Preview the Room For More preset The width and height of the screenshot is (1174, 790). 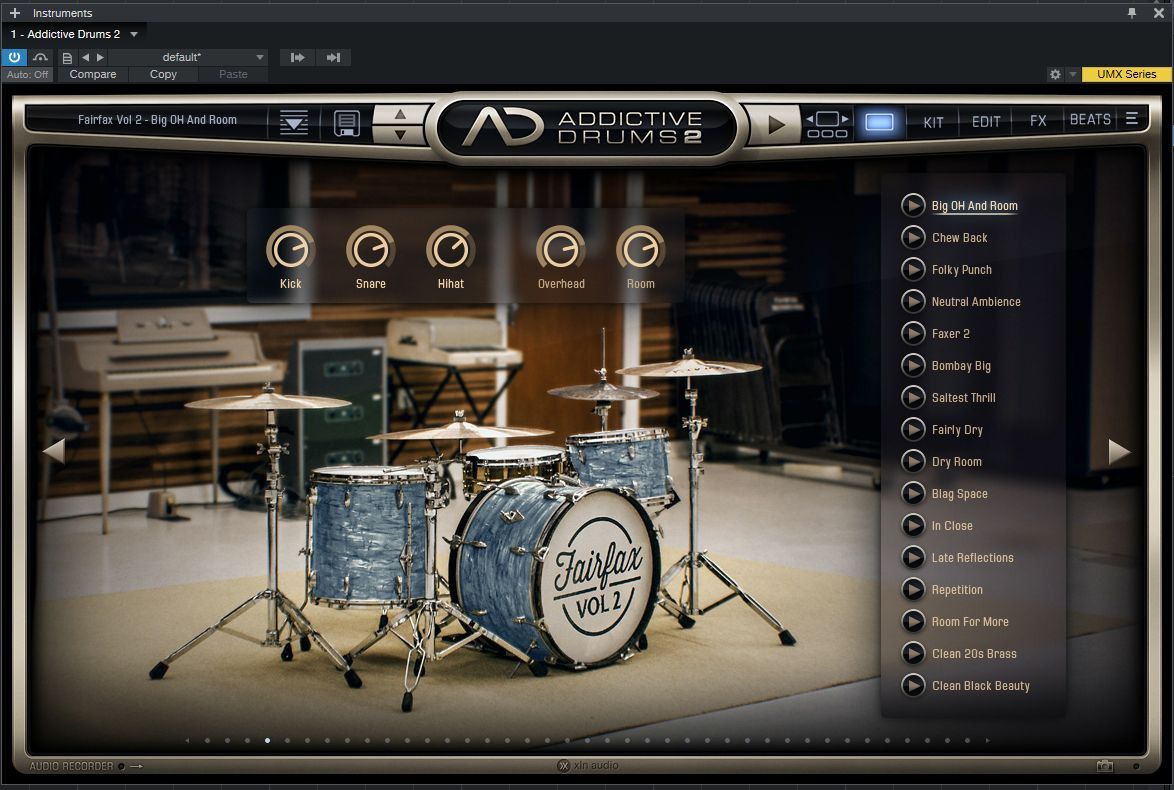[913, 622]
